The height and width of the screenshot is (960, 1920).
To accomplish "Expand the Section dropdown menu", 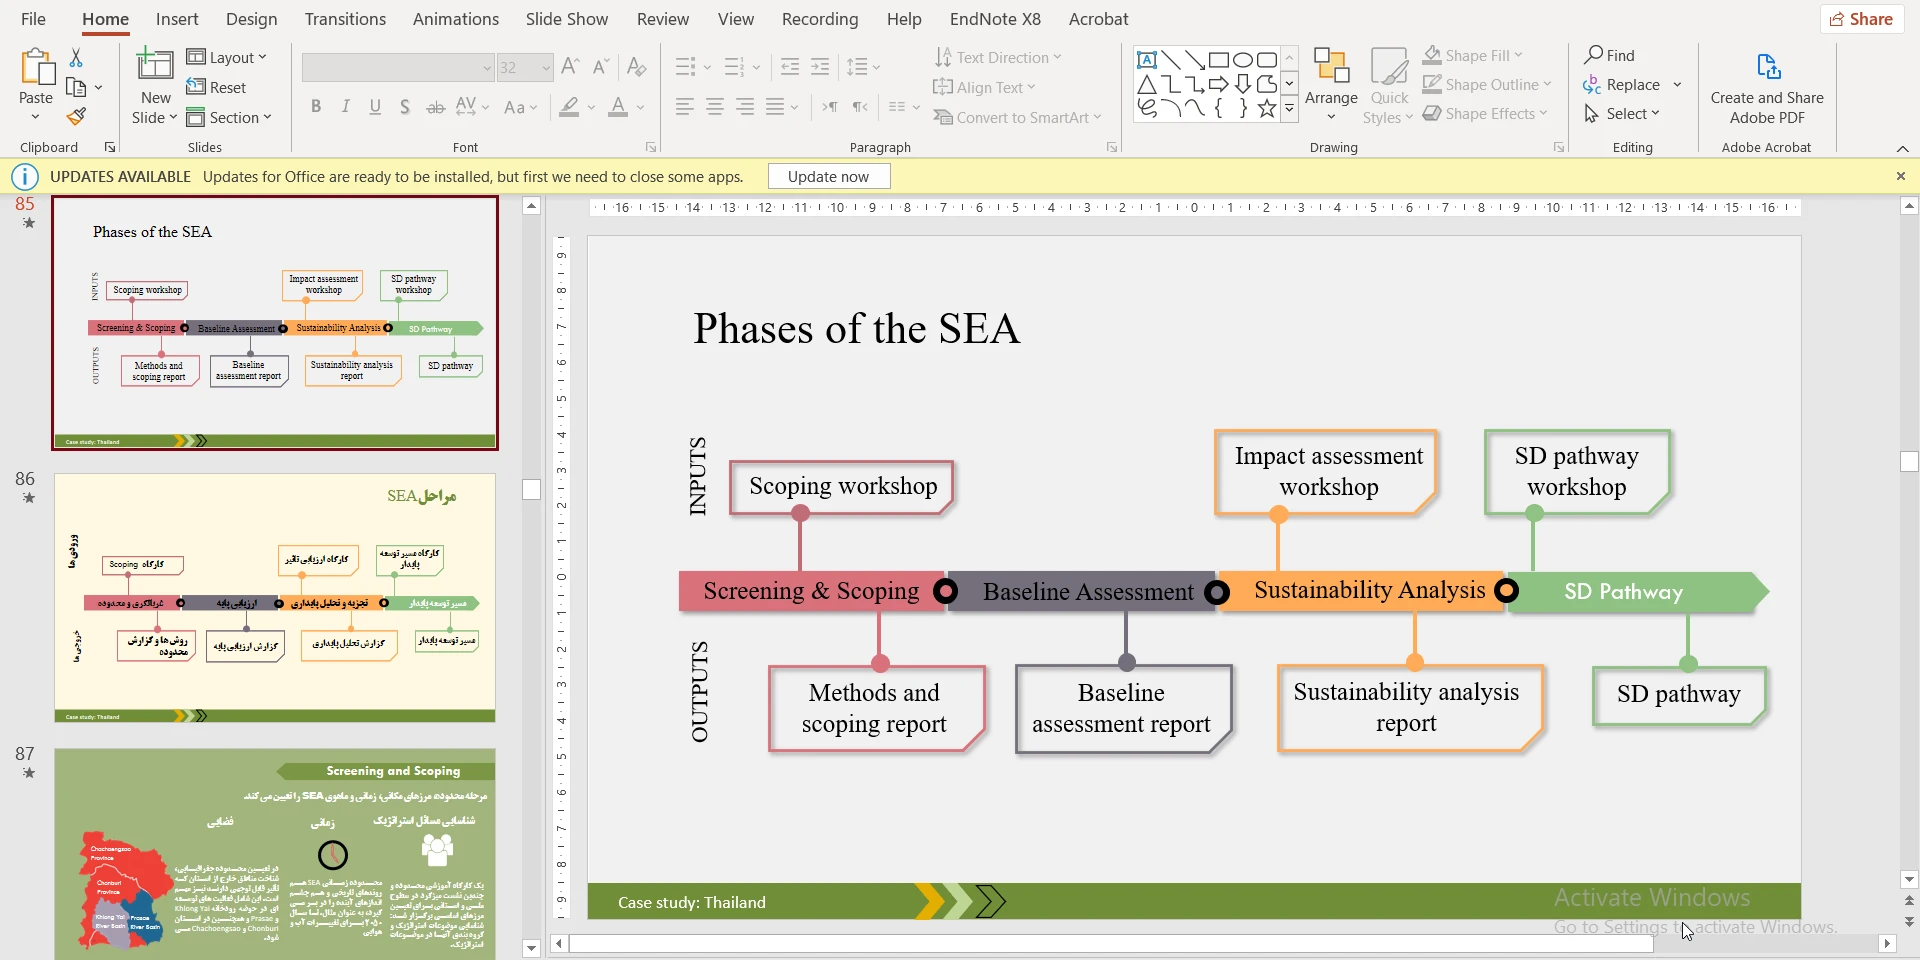I will coord(229,118).
